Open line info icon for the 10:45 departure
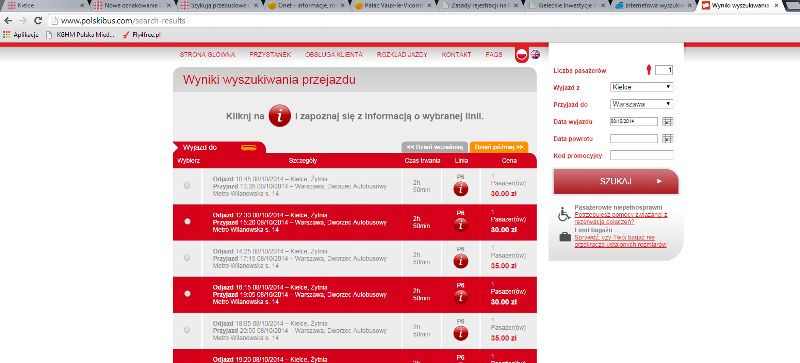This screenshot has width=800, height=363. point(461,189)
